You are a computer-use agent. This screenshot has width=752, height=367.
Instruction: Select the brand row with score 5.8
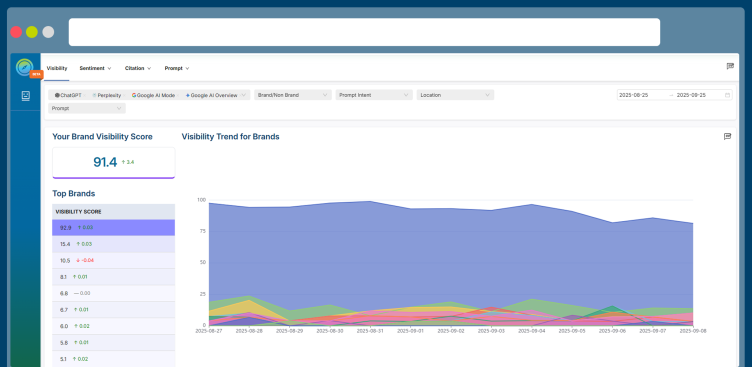click(x=114, y=343)
